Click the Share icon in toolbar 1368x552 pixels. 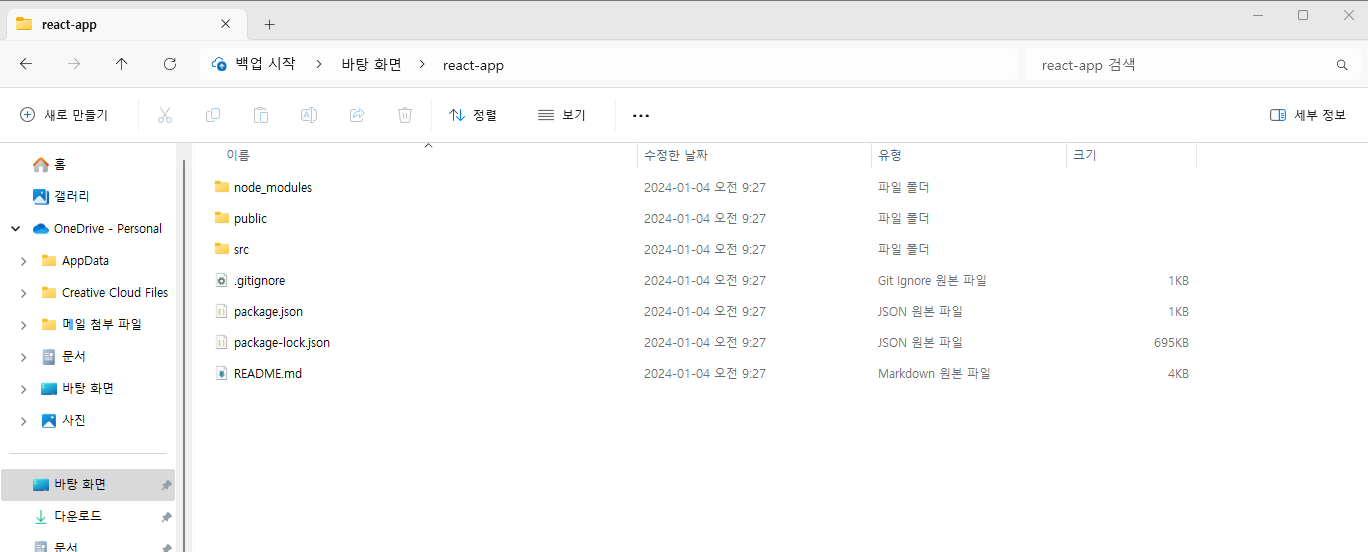[x=357, y=115]
